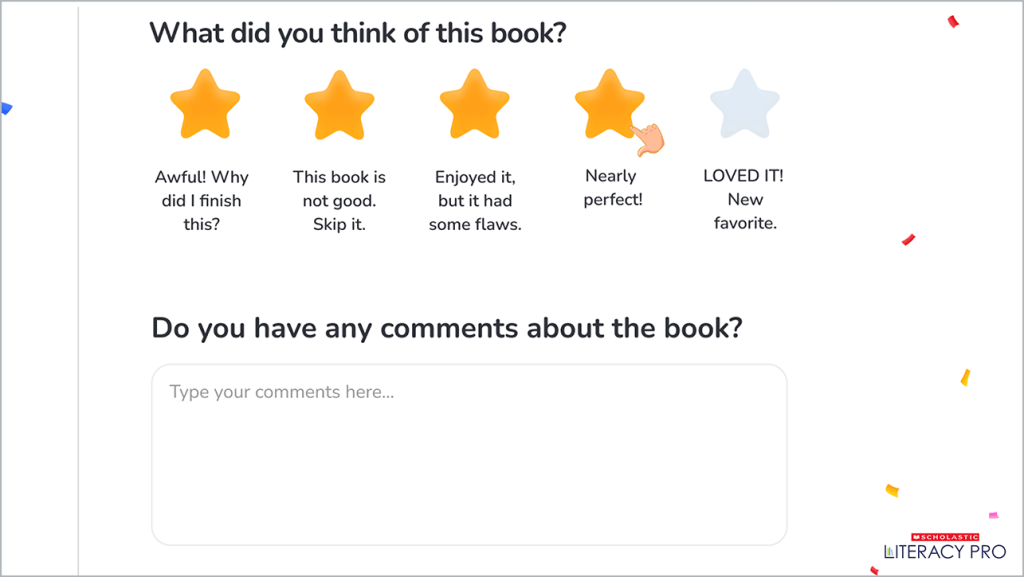Select the second star rating
1024x577 pixels.
pyautogui.click(x=339, y=104)
